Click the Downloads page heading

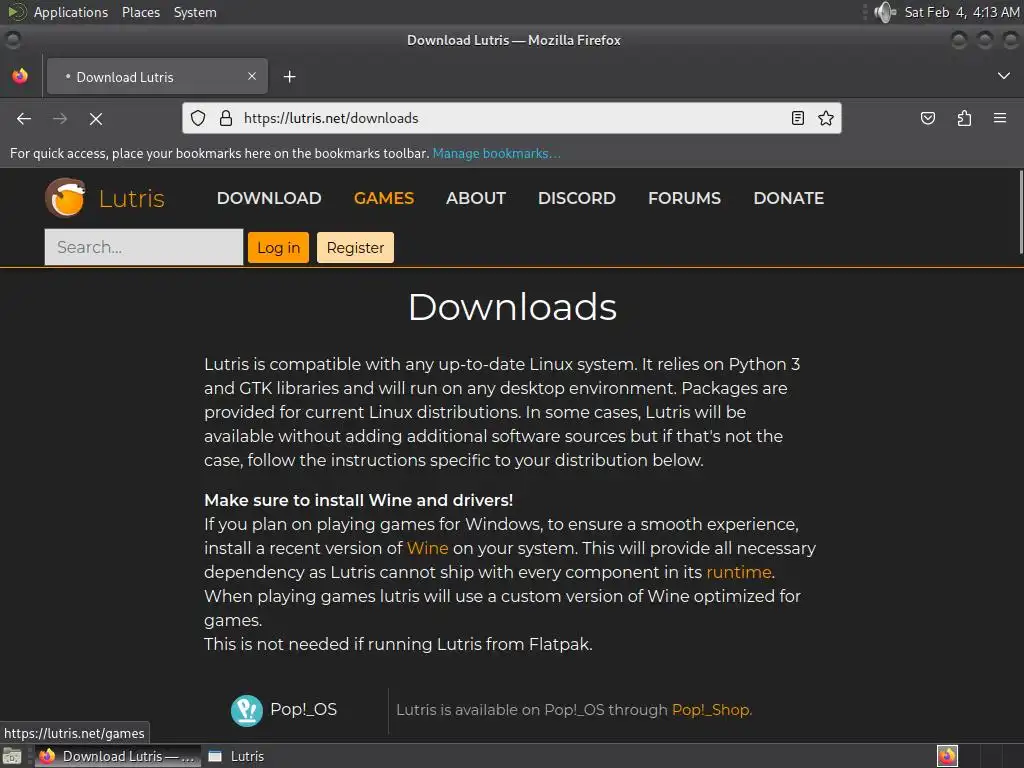point(513,307)
